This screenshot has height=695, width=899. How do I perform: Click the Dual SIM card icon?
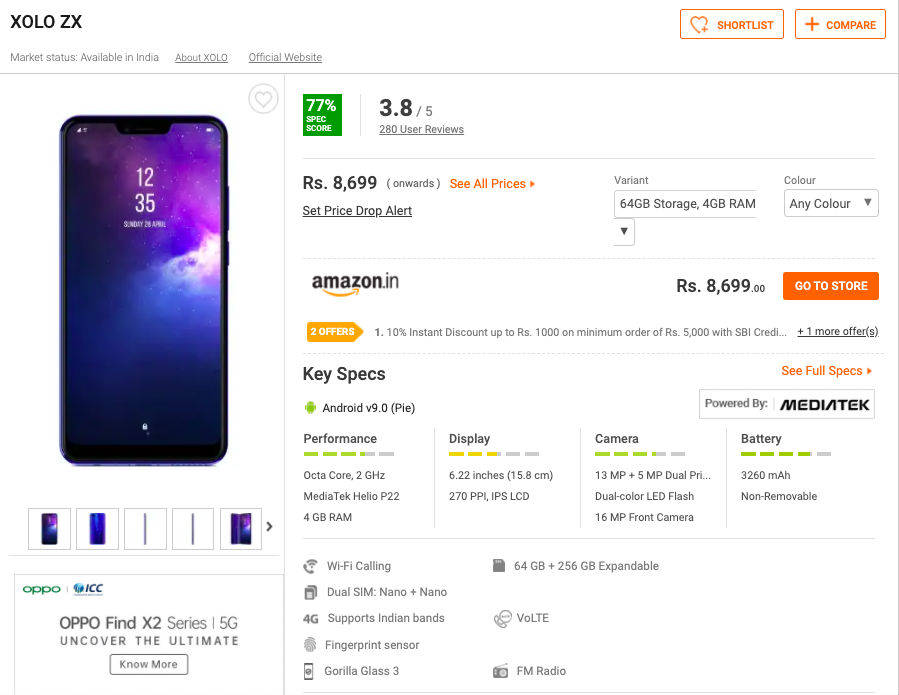tap(311, 592)
